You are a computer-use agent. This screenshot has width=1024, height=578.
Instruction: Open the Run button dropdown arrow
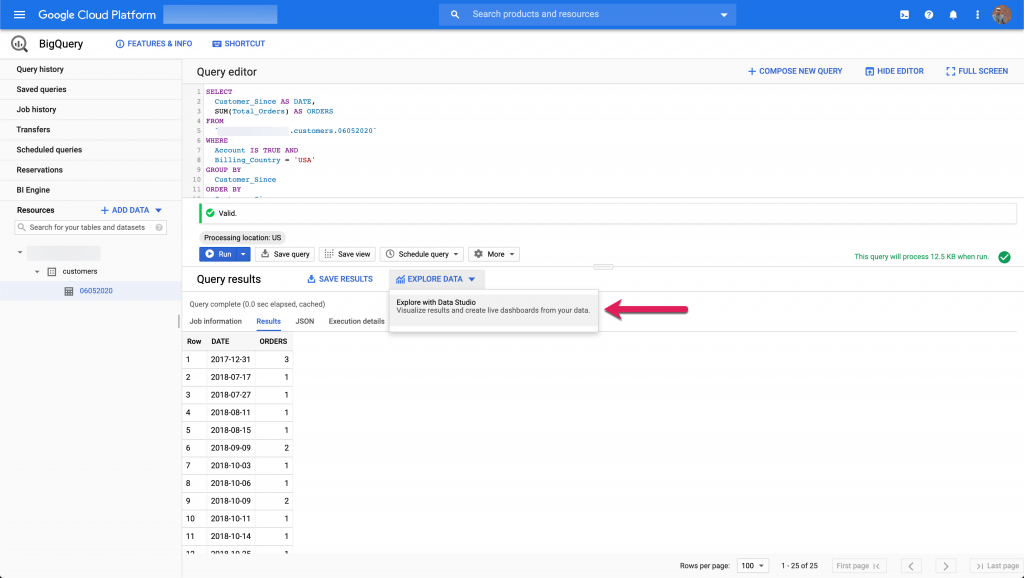243,254
